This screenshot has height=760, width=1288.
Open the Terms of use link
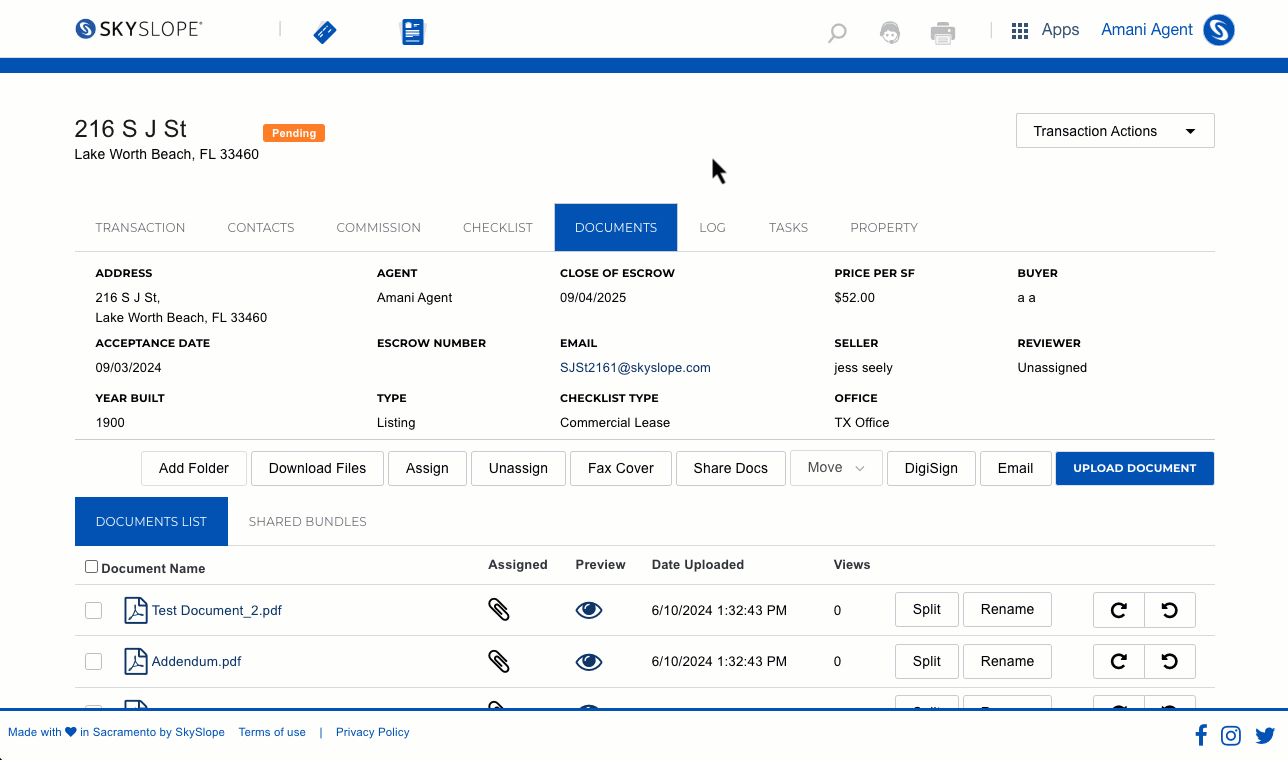click(x=272, y=732)
